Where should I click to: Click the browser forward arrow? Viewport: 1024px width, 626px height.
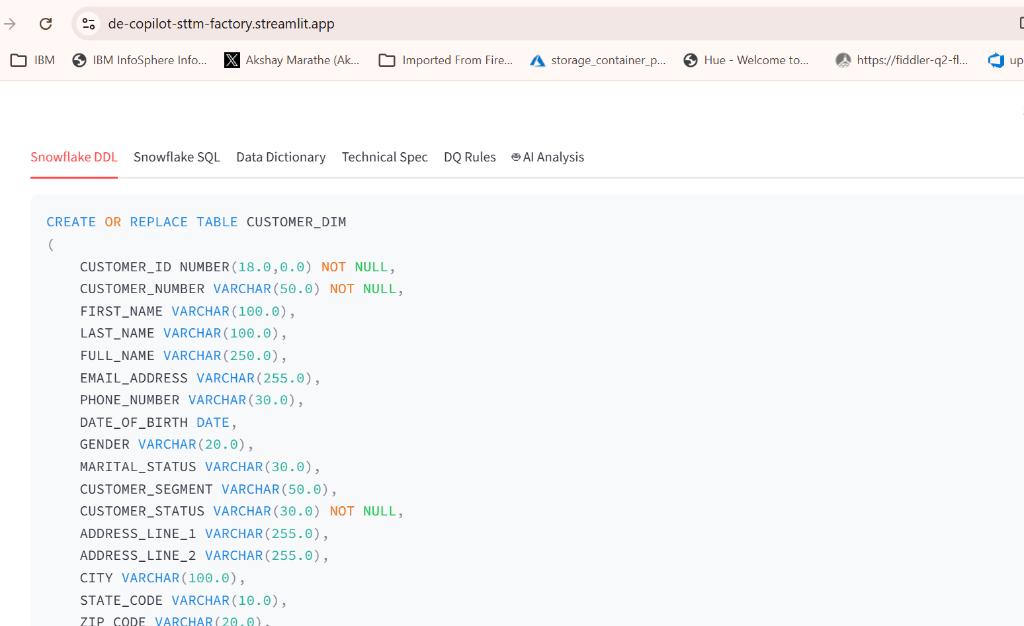10,24
